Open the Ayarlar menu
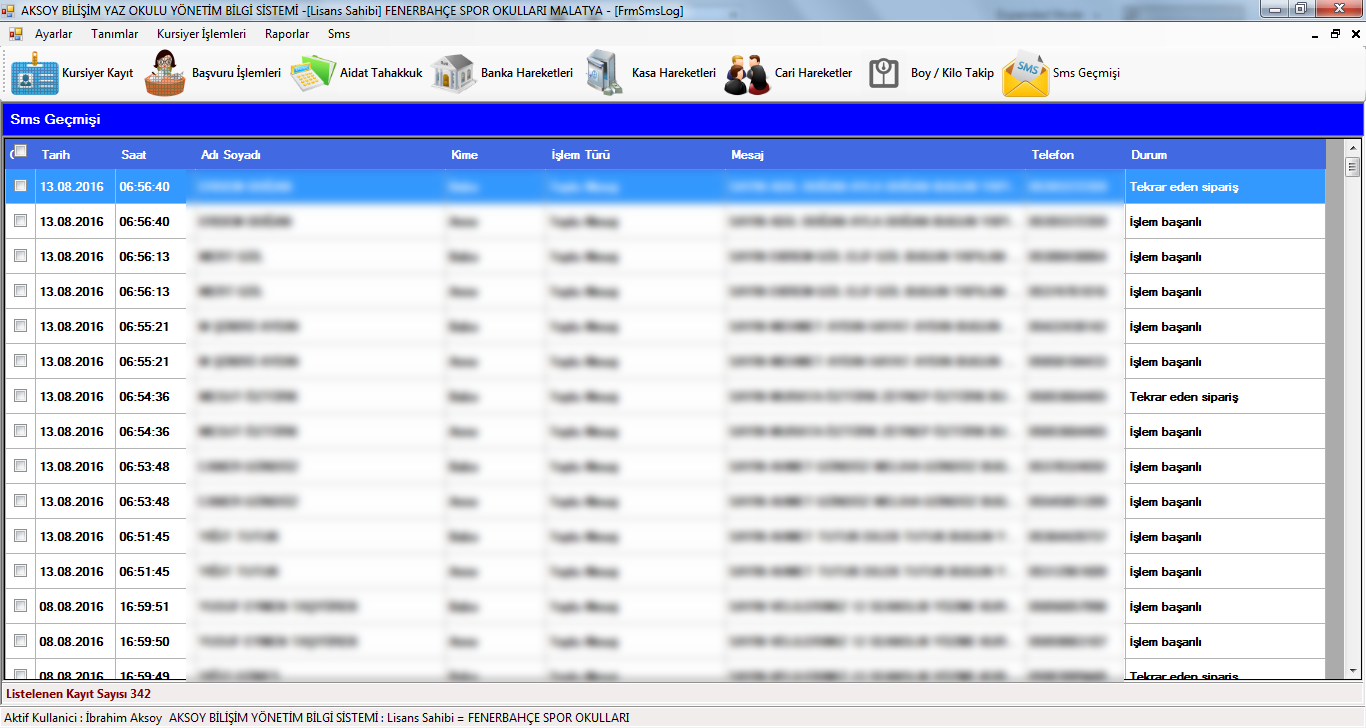 54,33
